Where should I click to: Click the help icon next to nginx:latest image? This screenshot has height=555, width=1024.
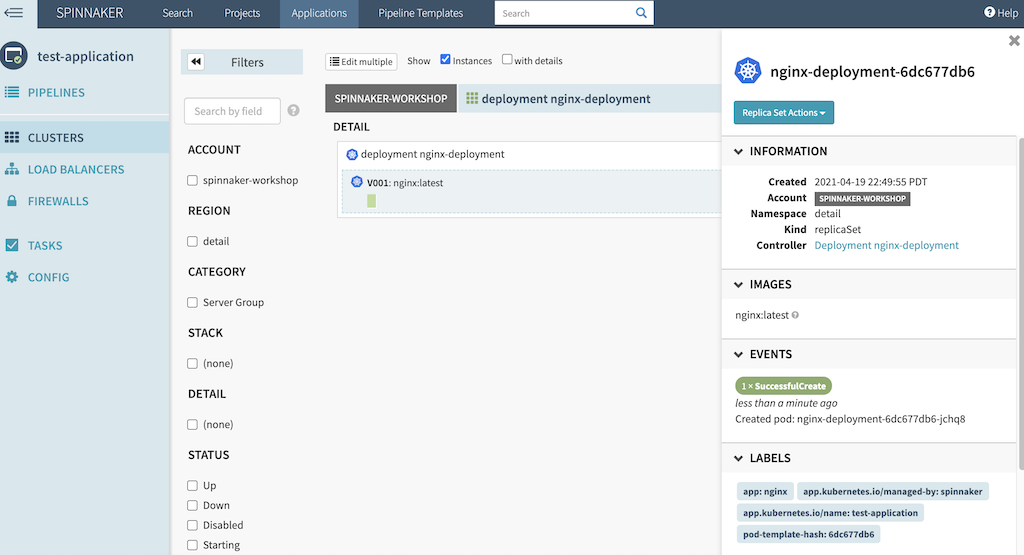[795, 315]
